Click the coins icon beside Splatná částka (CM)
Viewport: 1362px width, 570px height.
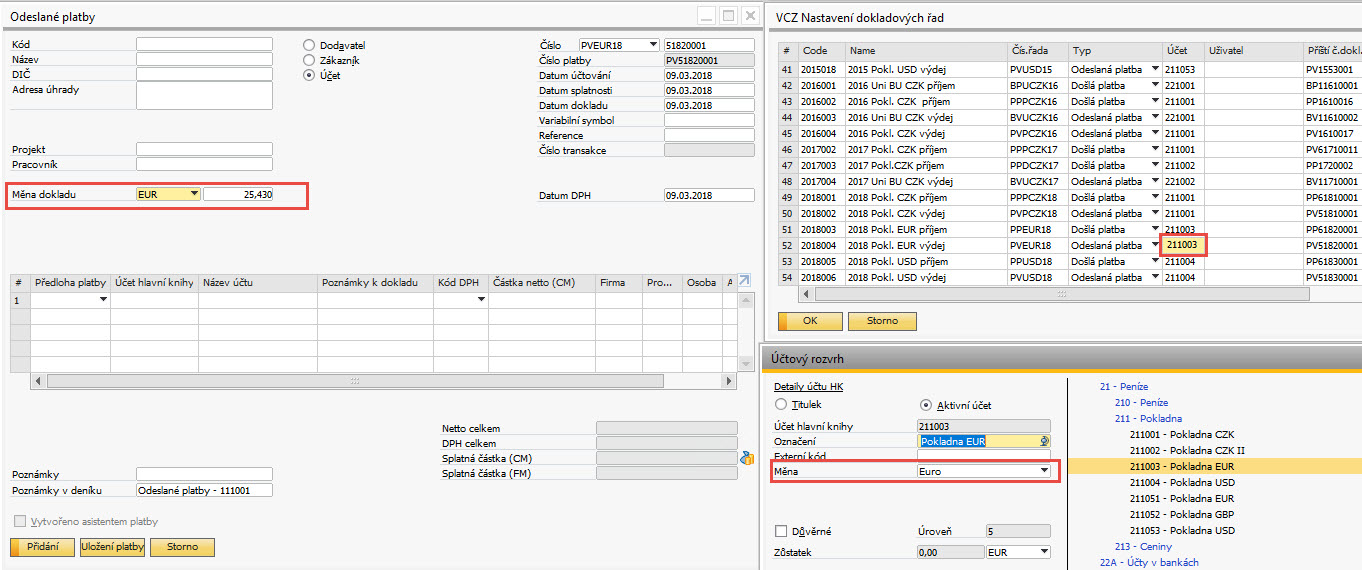[746, 458]
